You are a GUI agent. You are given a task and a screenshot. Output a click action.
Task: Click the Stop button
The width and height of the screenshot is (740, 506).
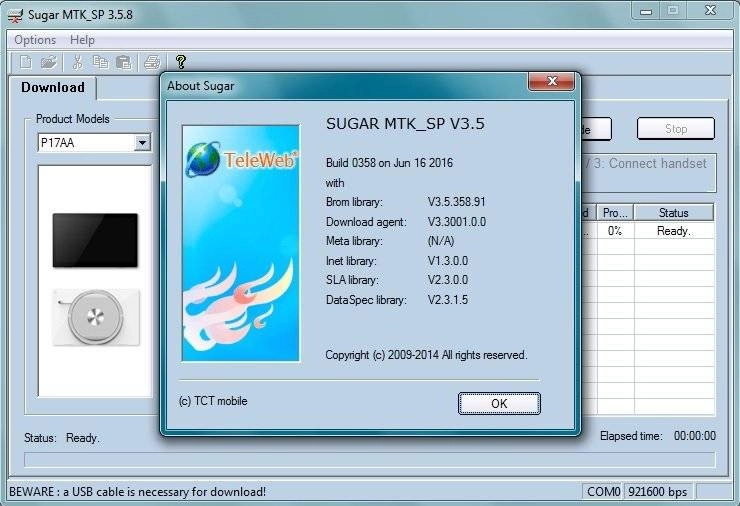pos(676,128)
